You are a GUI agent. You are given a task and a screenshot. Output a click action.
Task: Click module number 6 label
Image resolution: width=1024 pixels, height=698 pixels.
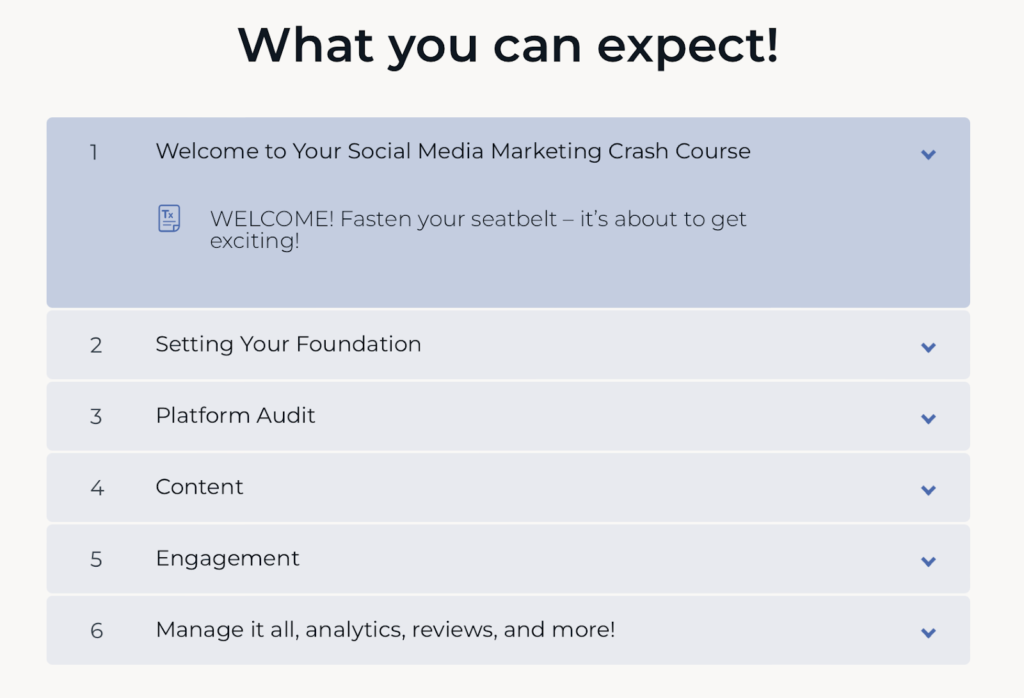pos(96,631)
